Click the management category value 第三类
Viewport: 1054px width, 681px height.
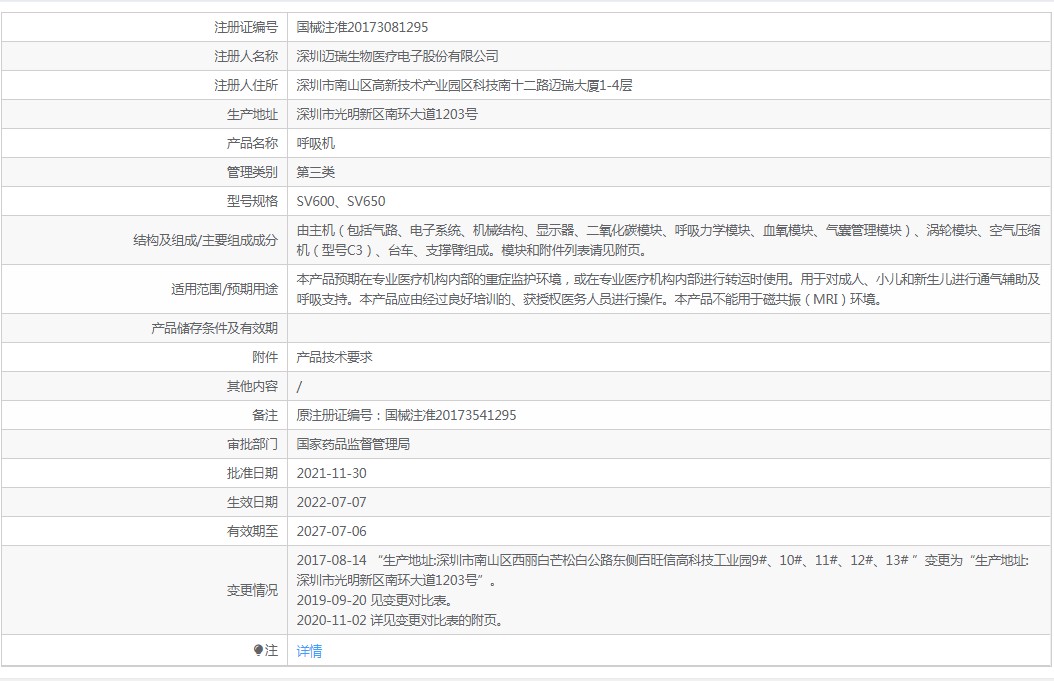(316, 172)
